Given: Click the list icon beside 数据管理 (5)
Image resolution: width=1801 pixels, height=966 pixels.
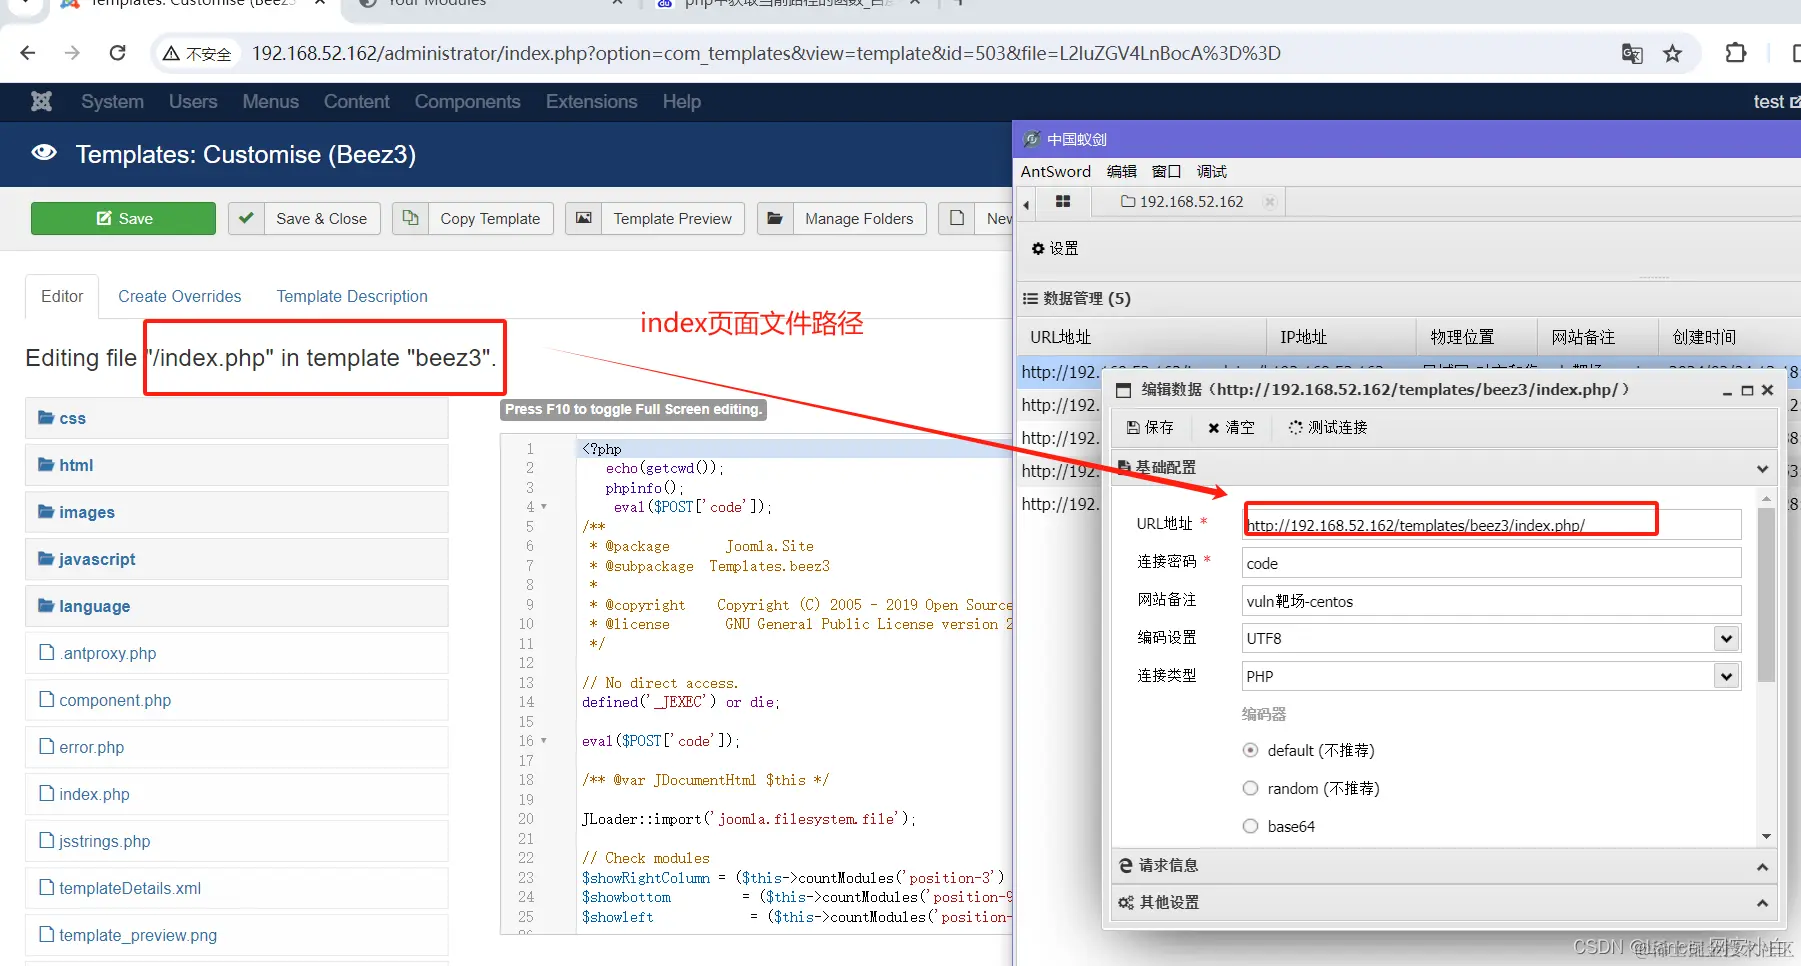Looking at the screenshot, I should [x=1030, y=298].
